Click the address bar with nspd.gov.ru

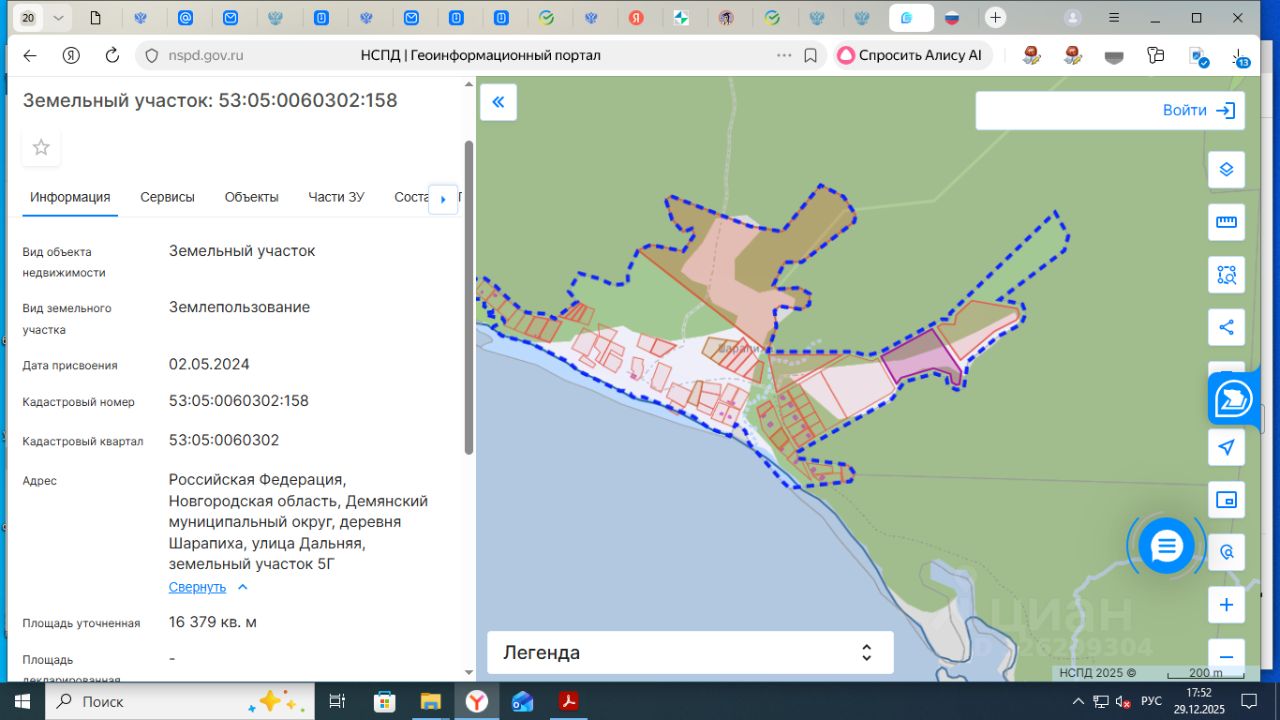coord(480,55)
